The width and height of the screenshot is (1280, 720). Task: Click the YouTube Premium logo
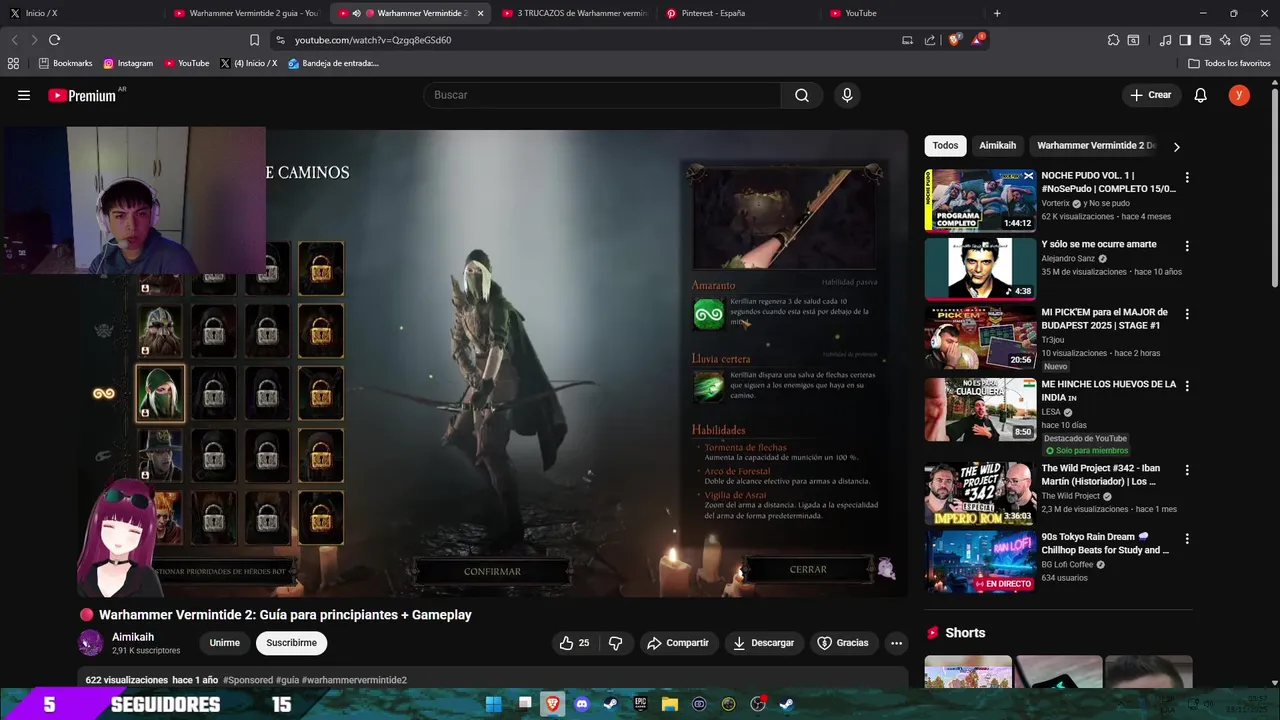click(x=82, y=95)
